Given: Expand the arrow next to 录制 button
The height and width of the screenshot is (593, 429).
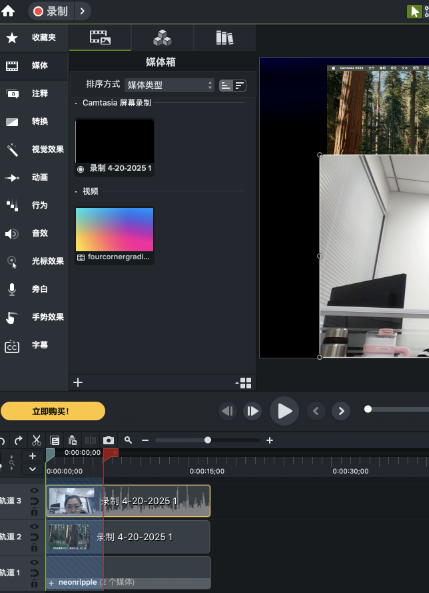Looking at the screenshot, I should tap(82, 11).
